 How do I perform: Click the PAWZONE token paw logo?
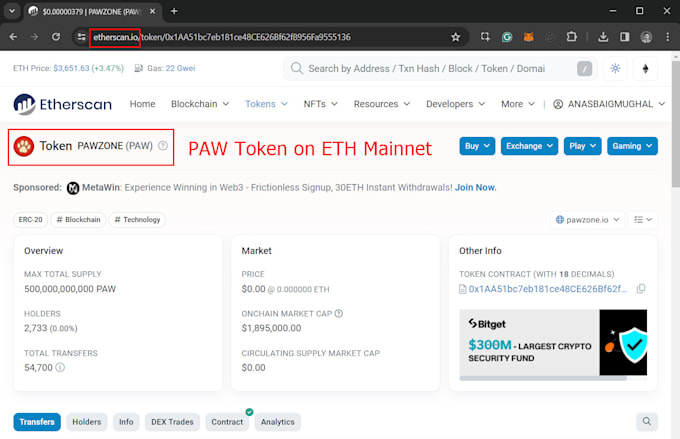(24, 146)
